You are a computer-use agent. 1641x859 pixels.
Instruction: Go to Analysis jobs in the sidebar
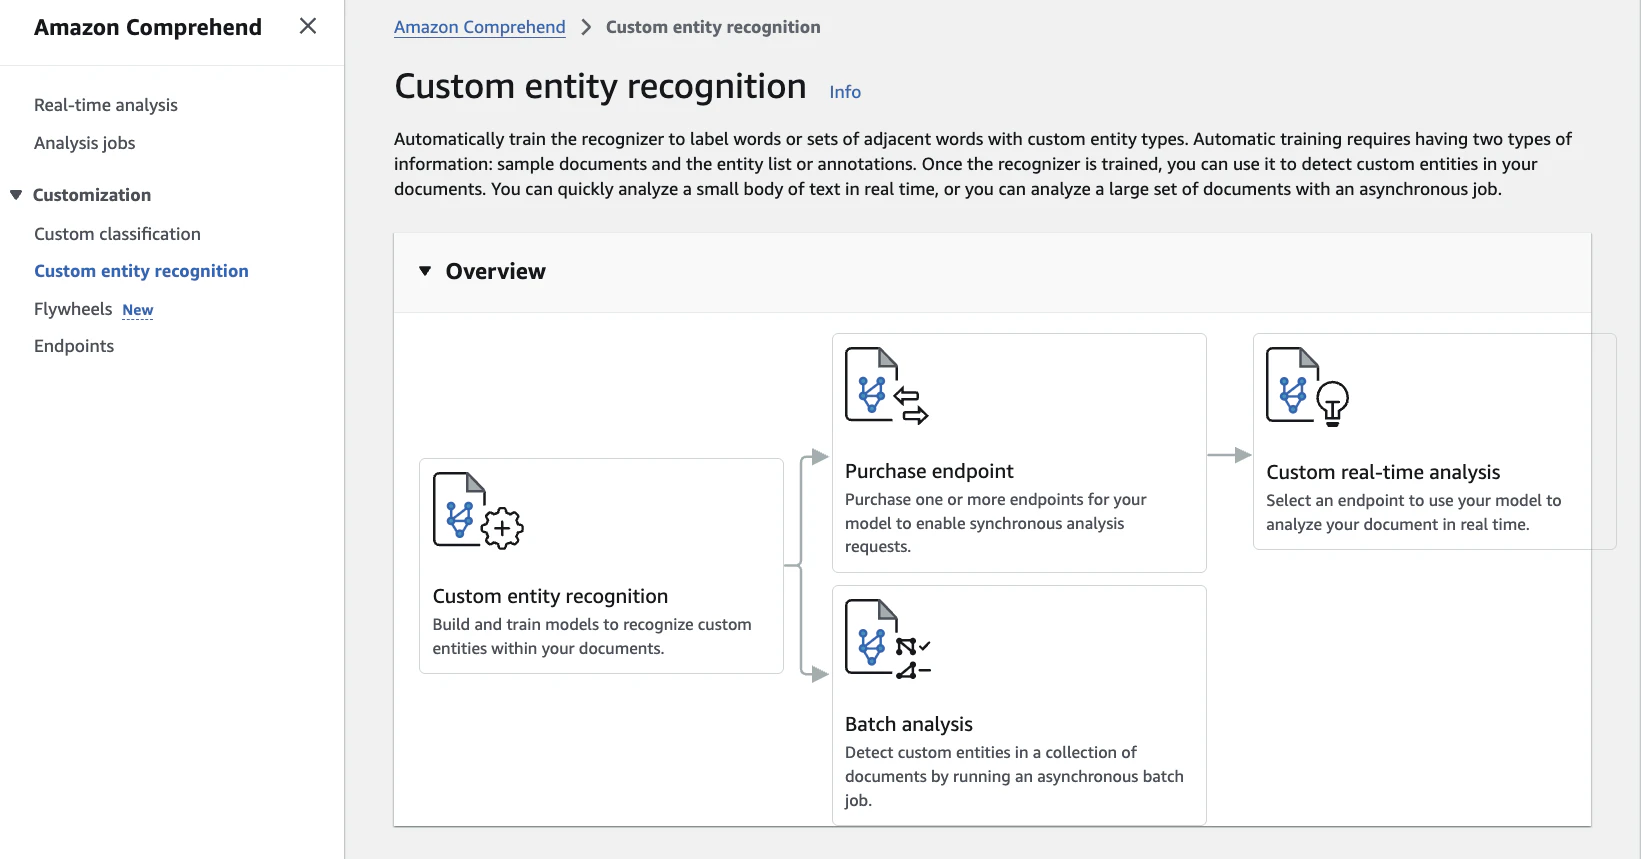pos(85,143)
